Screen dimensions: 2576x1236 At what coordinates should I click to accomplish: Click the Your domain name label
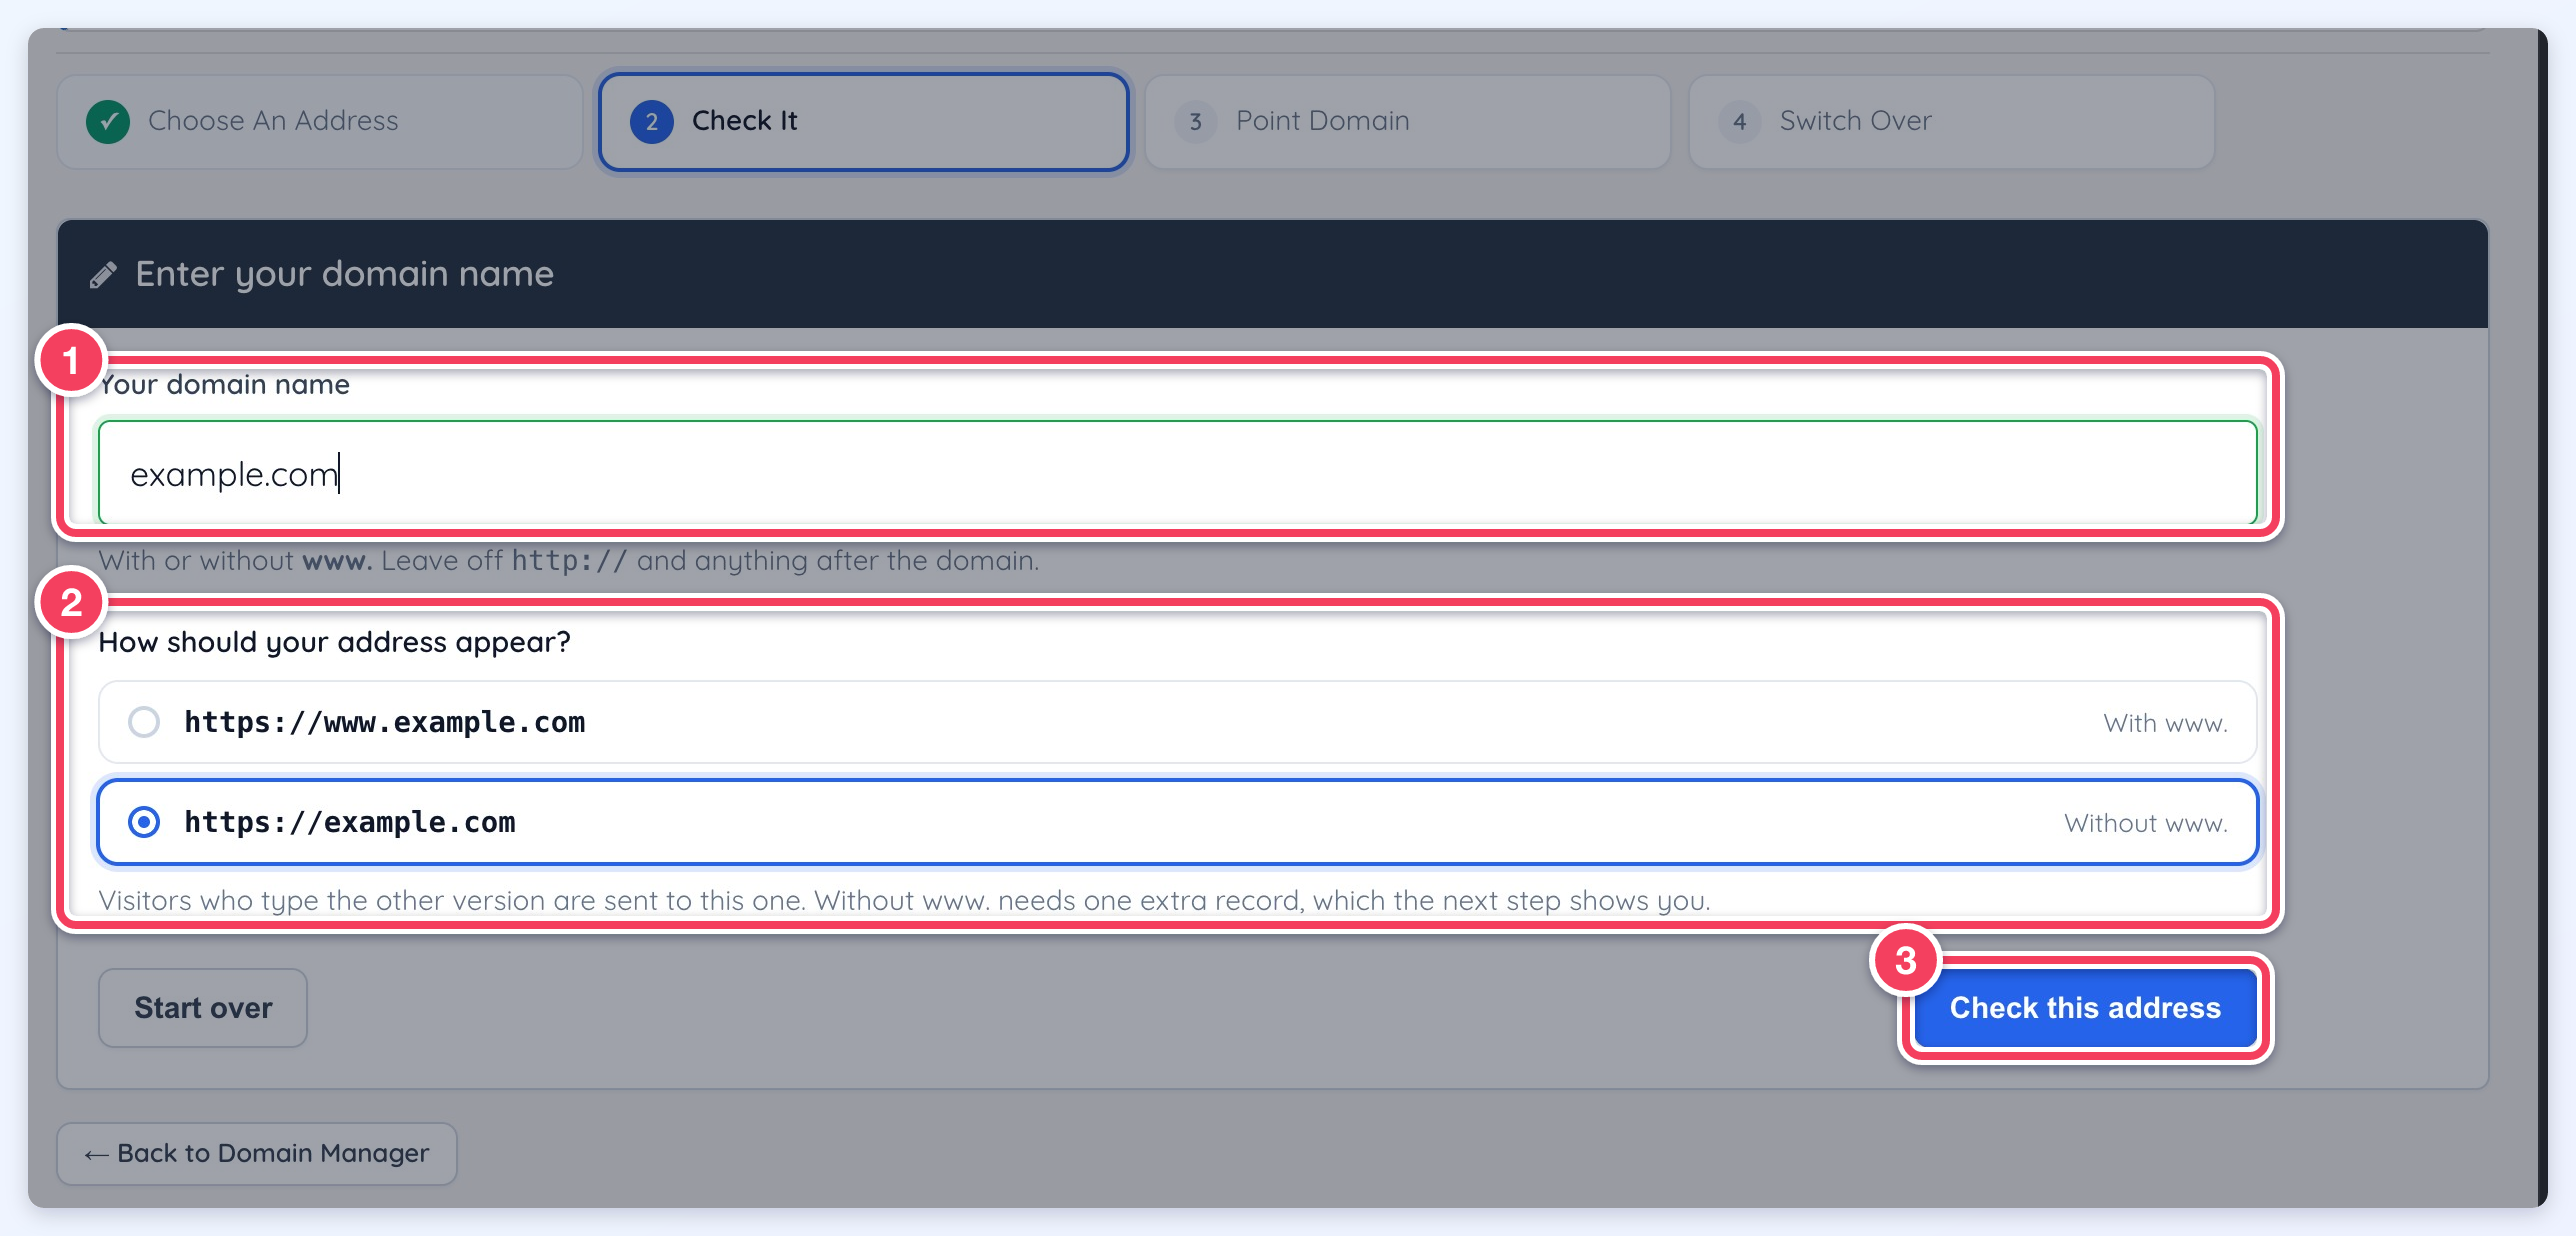point(224,384)
